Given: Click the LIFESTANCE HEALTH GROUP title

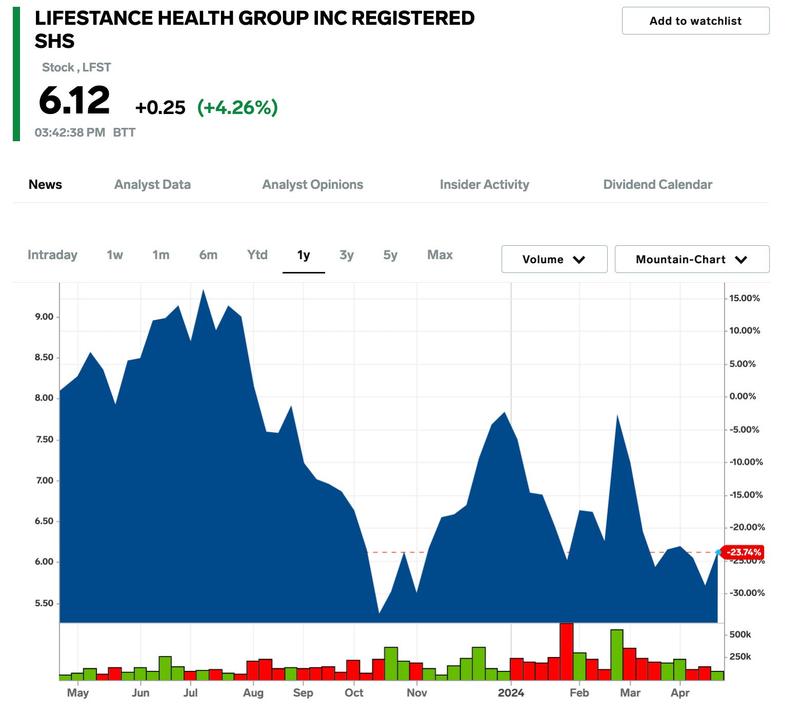Looking at the screenshot, I should coord(255,30).
